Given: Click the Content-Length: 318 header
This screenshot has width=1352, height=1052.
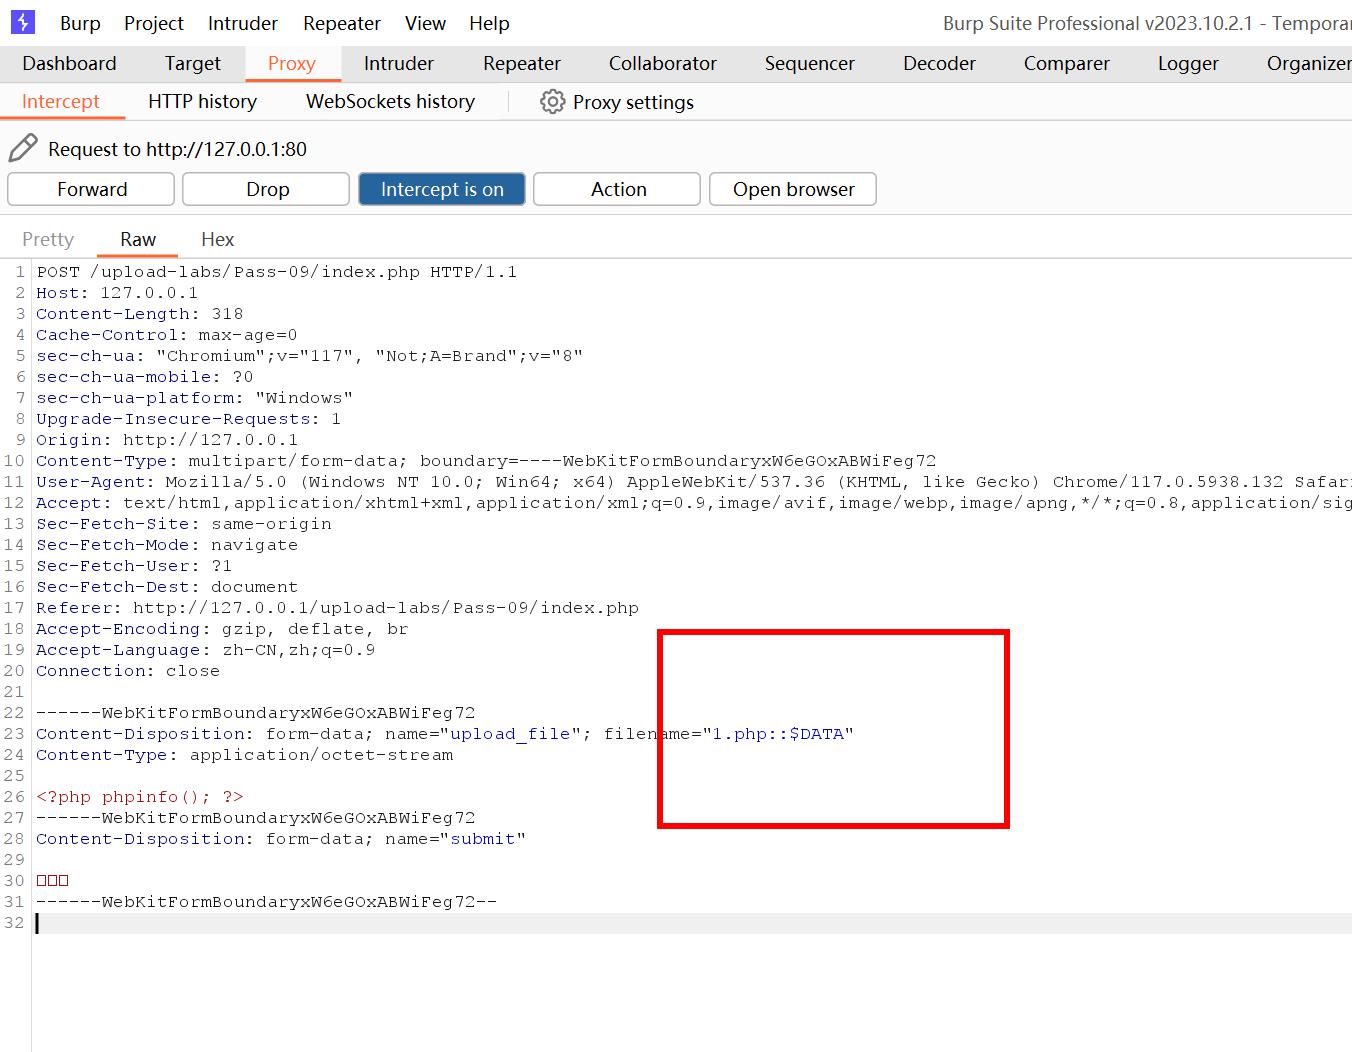Looking at the screenshot, I should 140,314.
